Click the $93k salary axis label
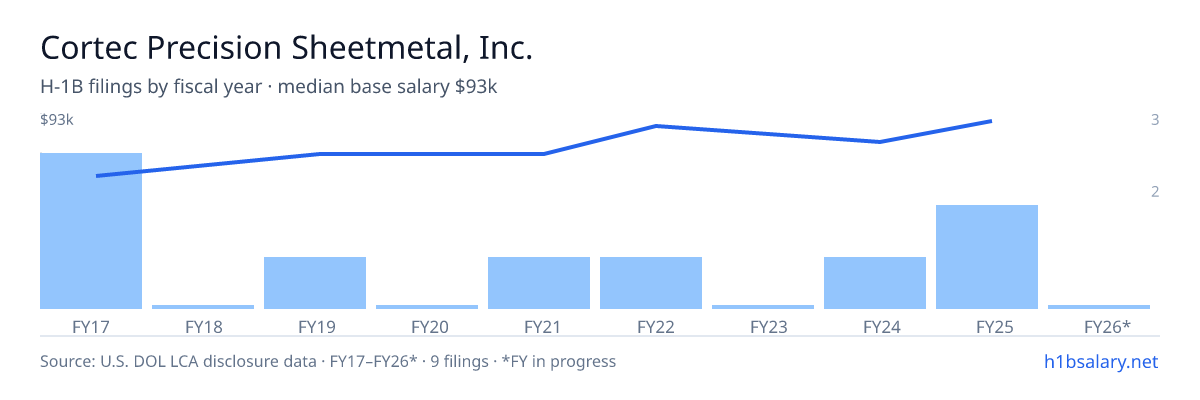The width and height of the screenshot is (1200, 400). pos(57,120)
